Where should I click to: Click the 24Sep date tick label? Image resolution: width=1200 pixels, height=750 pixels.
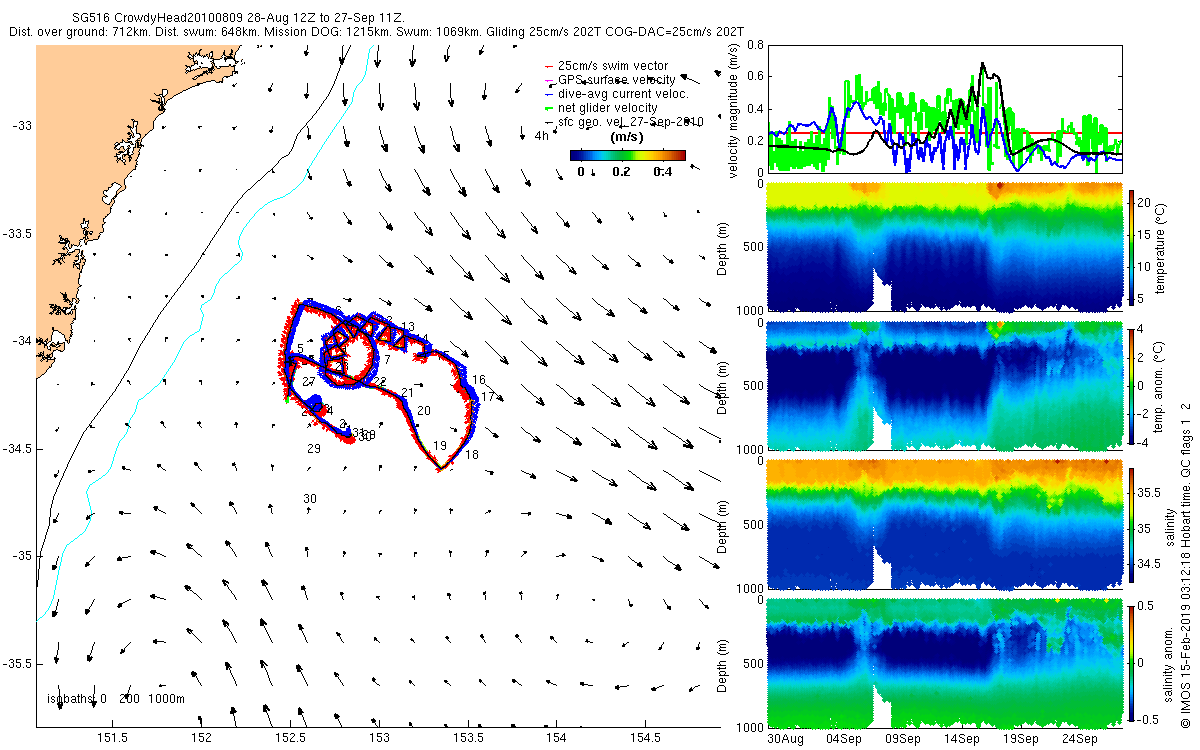tap(1080, 739)
